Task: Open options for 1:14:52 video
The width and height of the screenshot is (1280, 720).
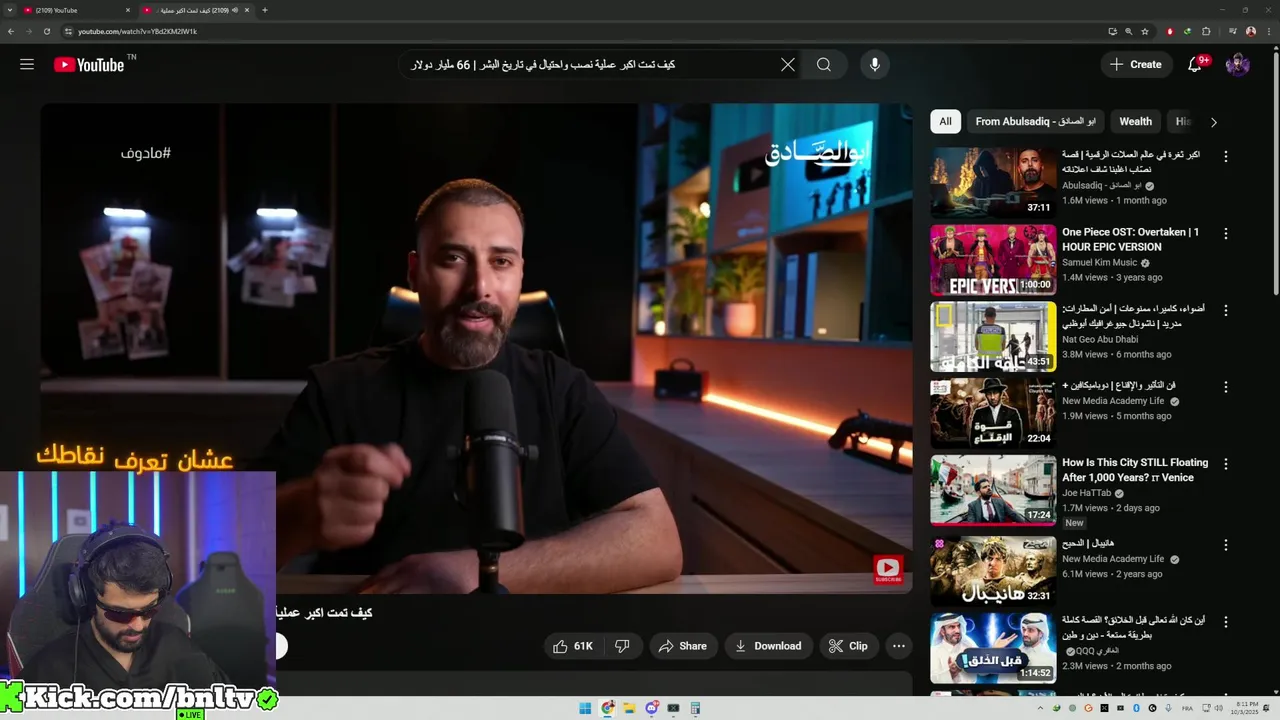Action: [x=1225, y=621]
